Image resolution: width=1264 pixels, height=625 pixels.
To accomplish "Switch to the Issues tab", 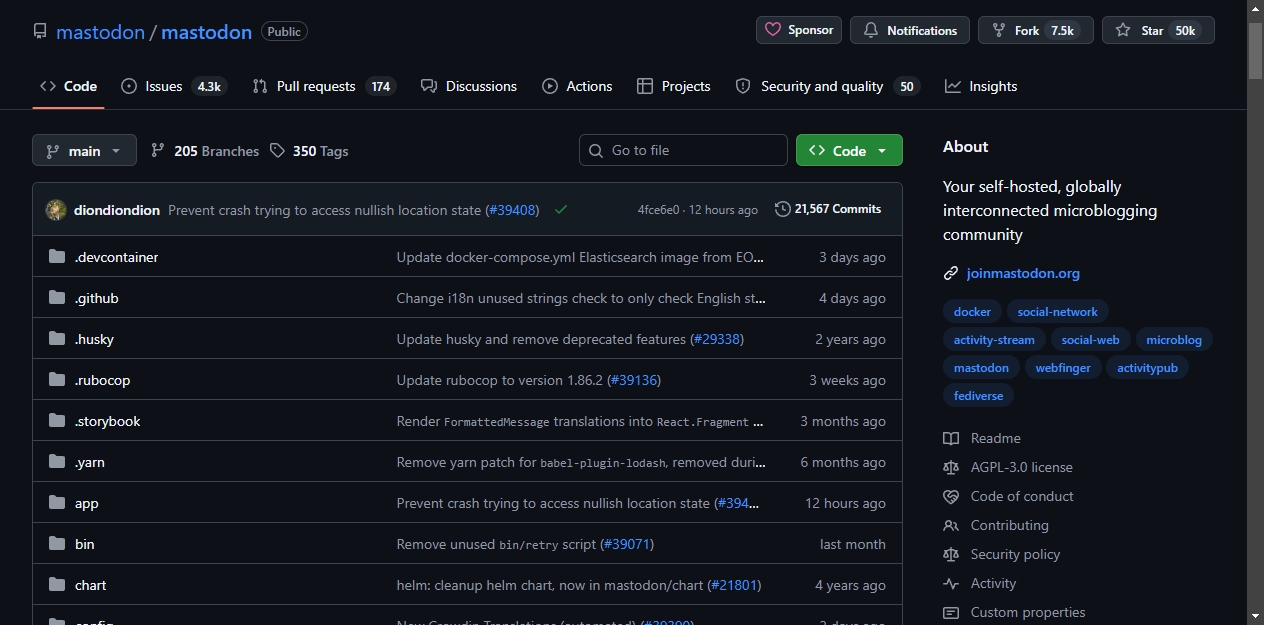I will coord(174,86).
